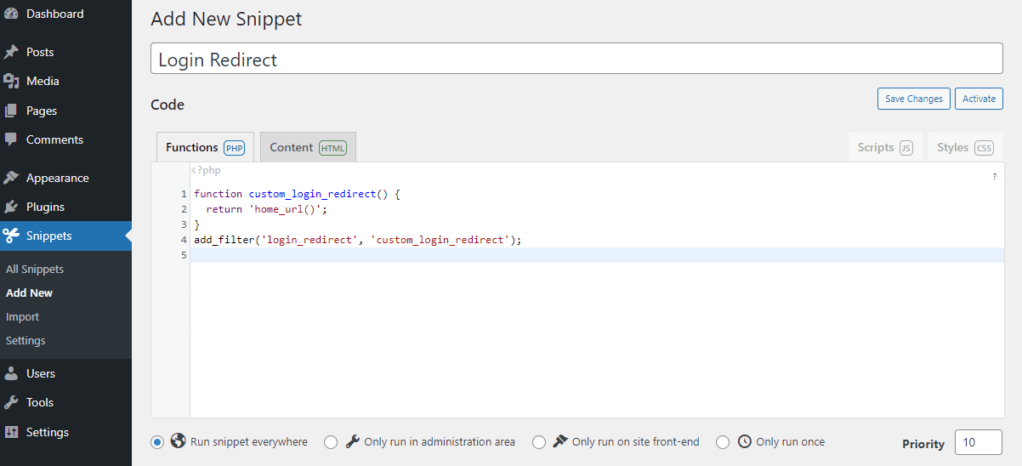This screenshot has height=466, width=1022.
Task: Click the Dashboard gauge icon in sidebar
Action: click(10, 14)
